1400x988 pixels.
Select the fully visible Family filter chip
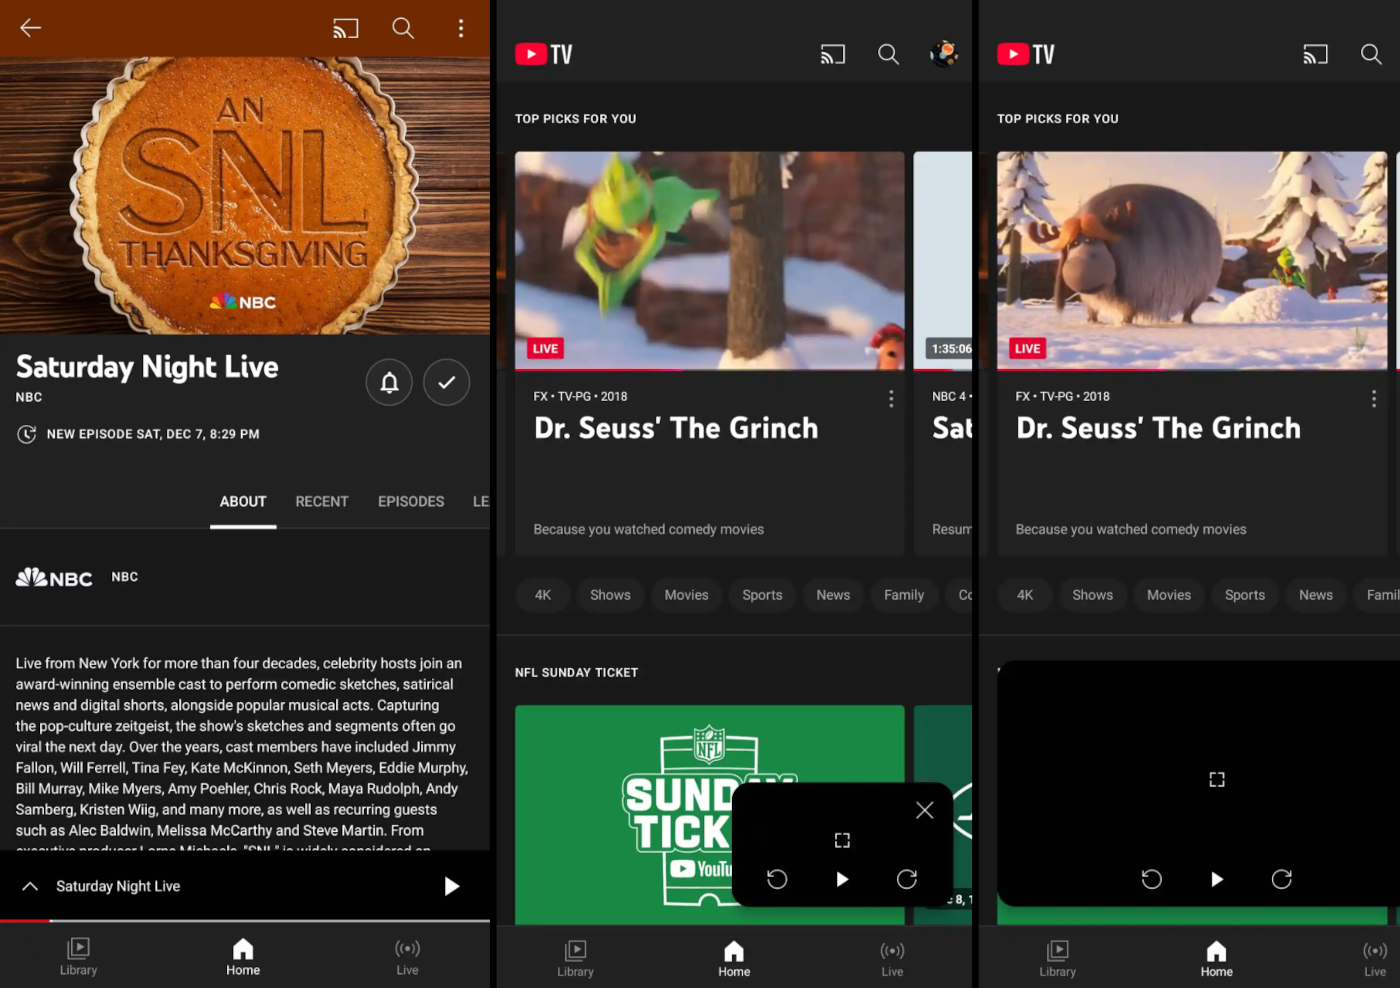903,595
